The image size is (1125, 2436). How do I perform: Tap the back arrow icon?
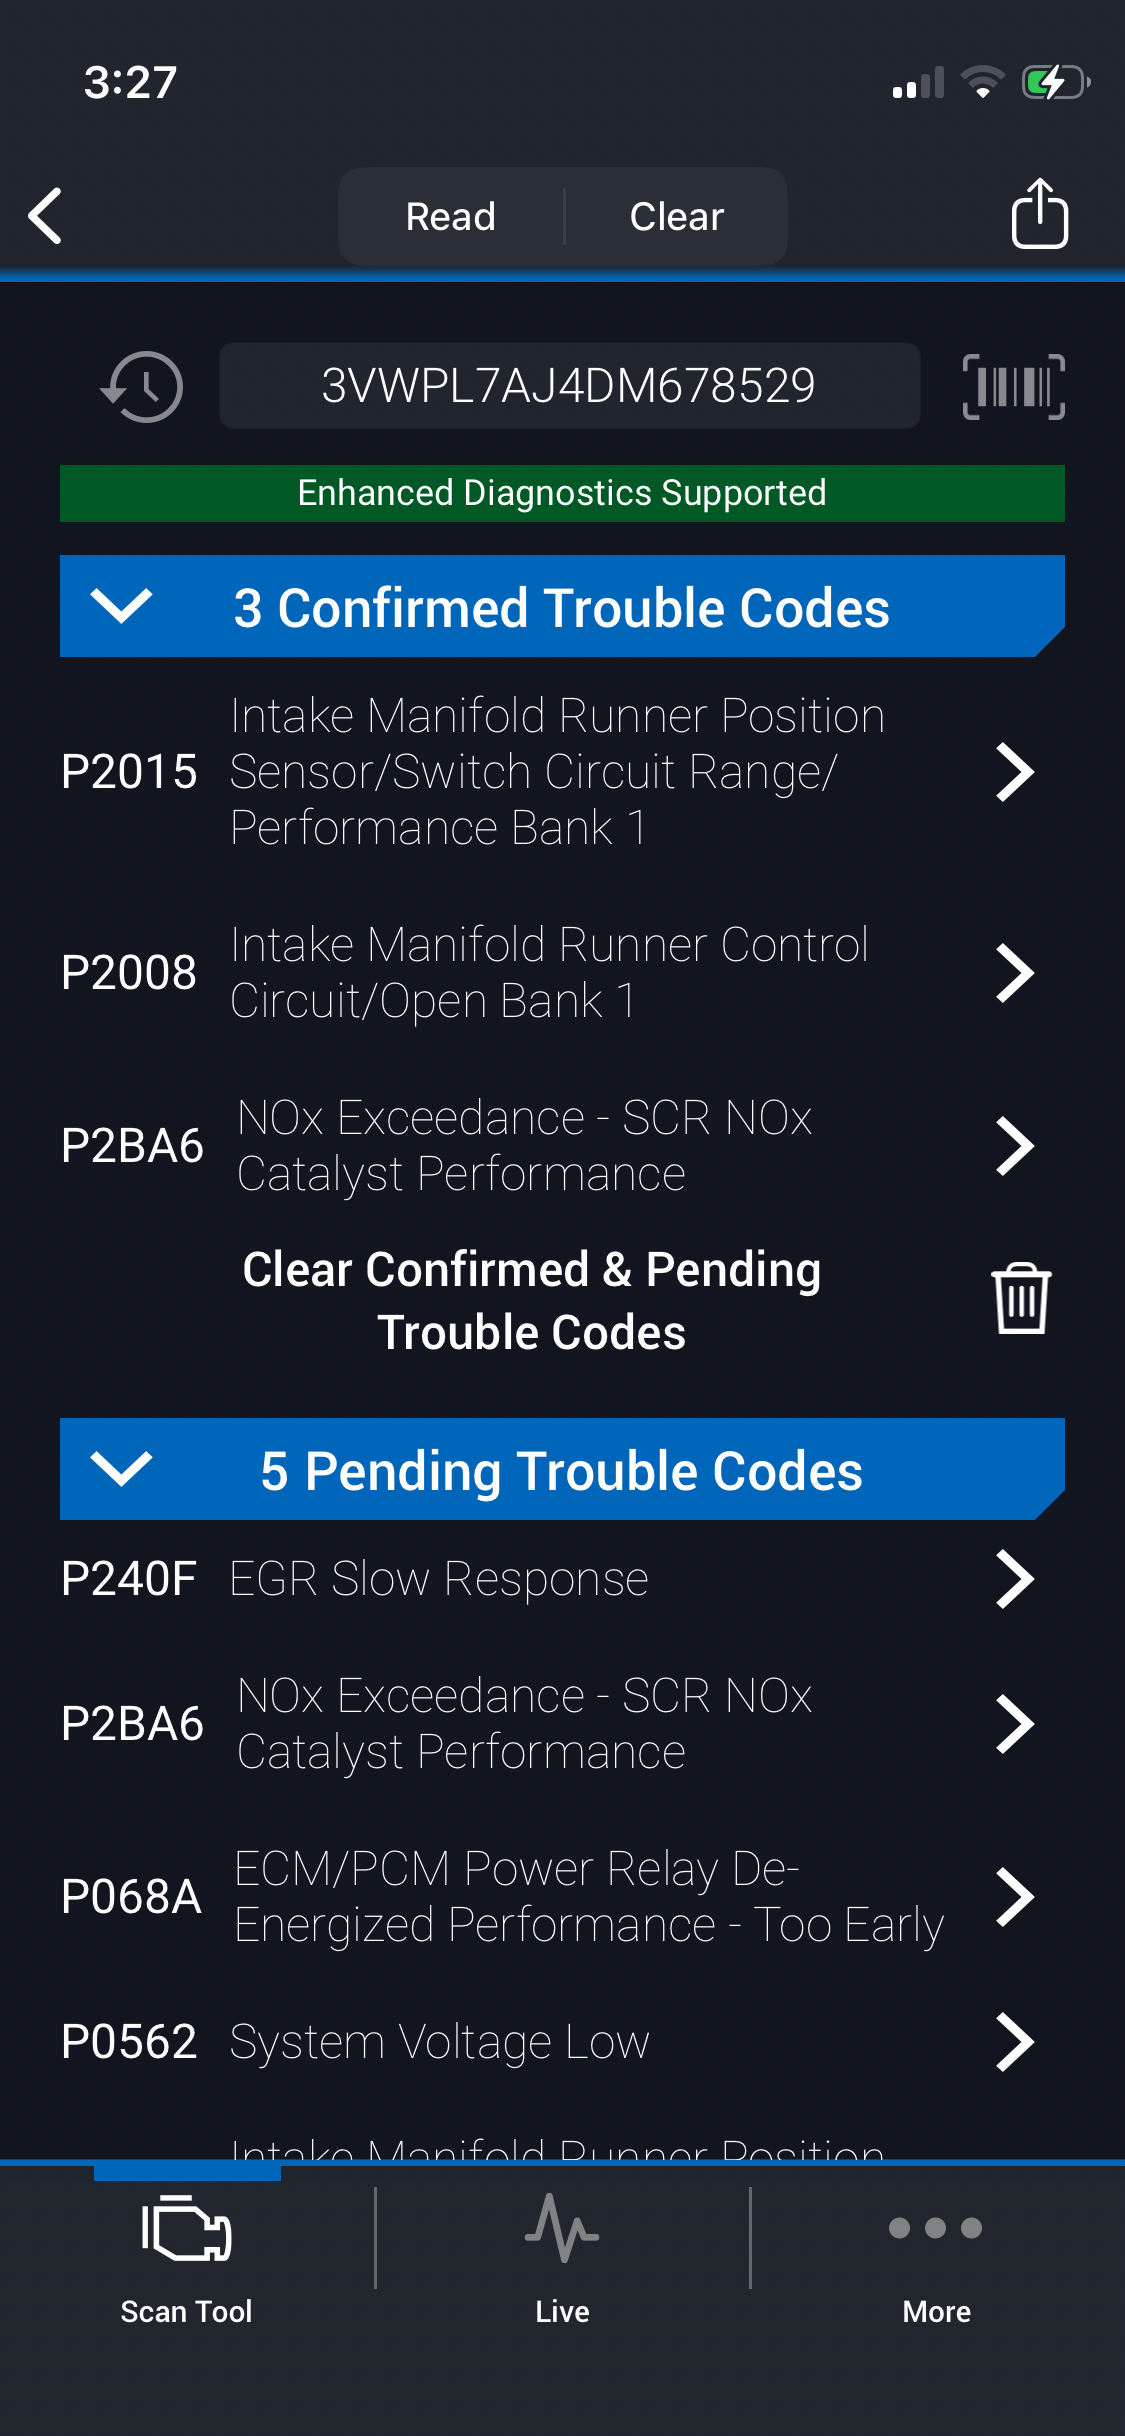[46, 215]
